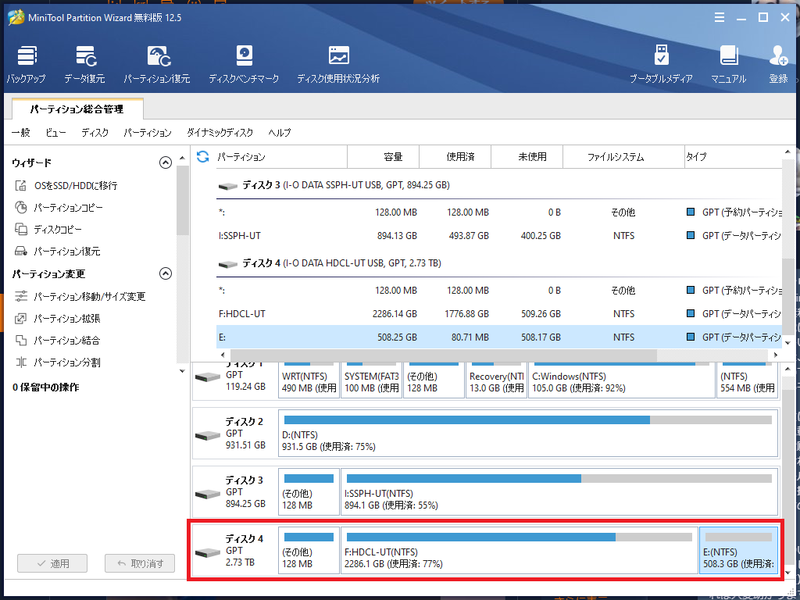
Task: Start パーティションコピー wizard
Action: click(59, 207)
